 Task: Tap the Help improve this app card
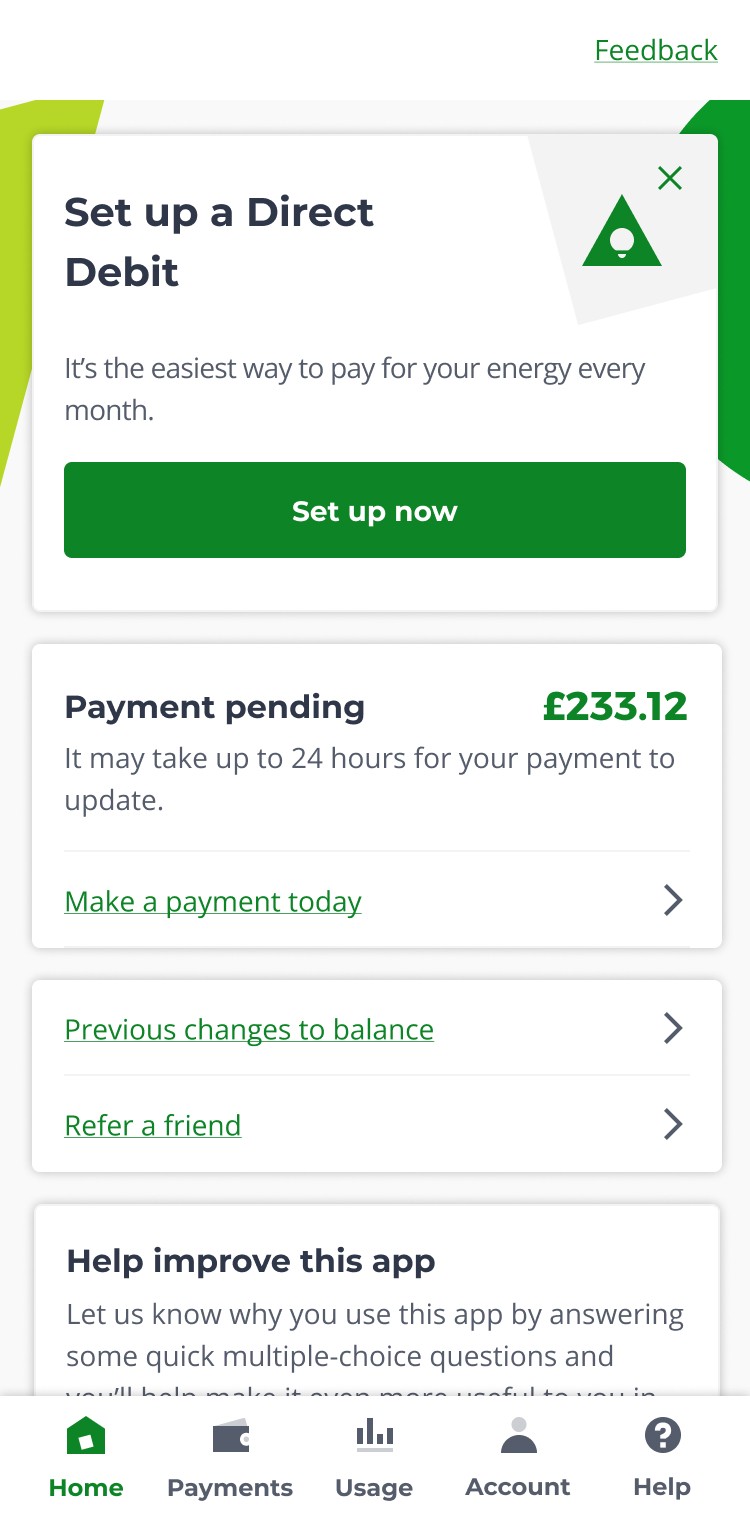pos(377,1300)
